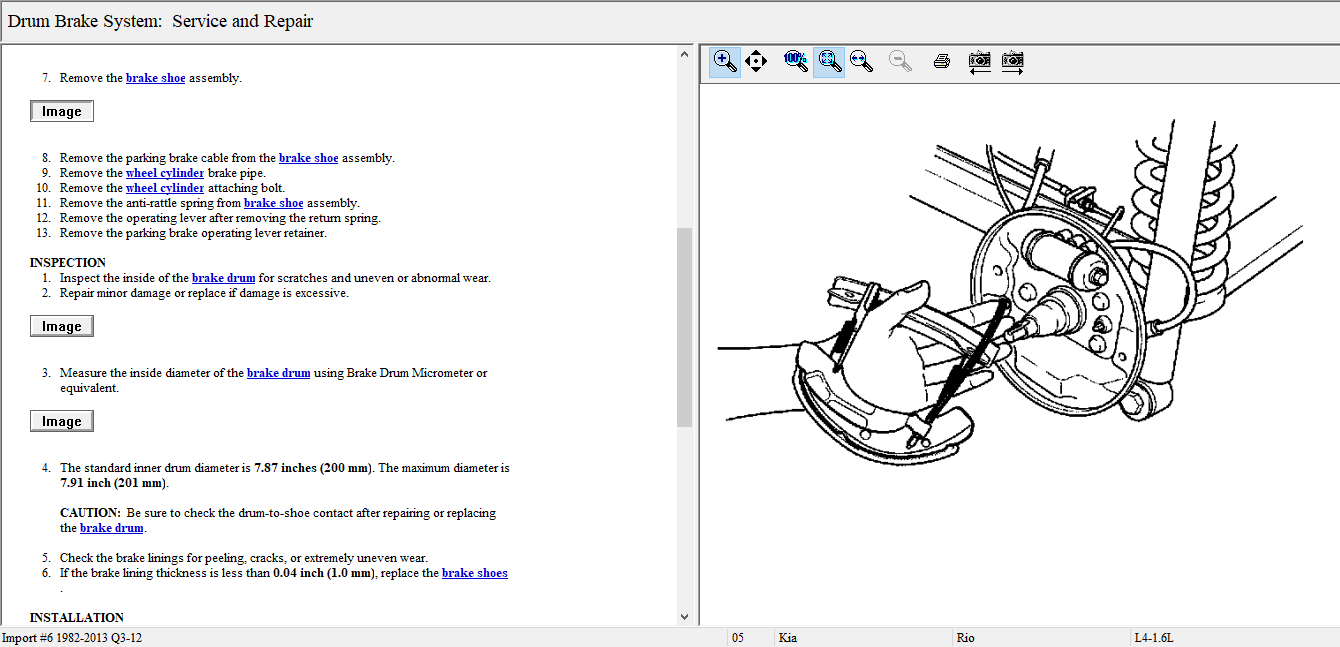The width and height of the screenshot is (1340, 647).
Task: Open Image button below step 7
Action: click(62, 112)
